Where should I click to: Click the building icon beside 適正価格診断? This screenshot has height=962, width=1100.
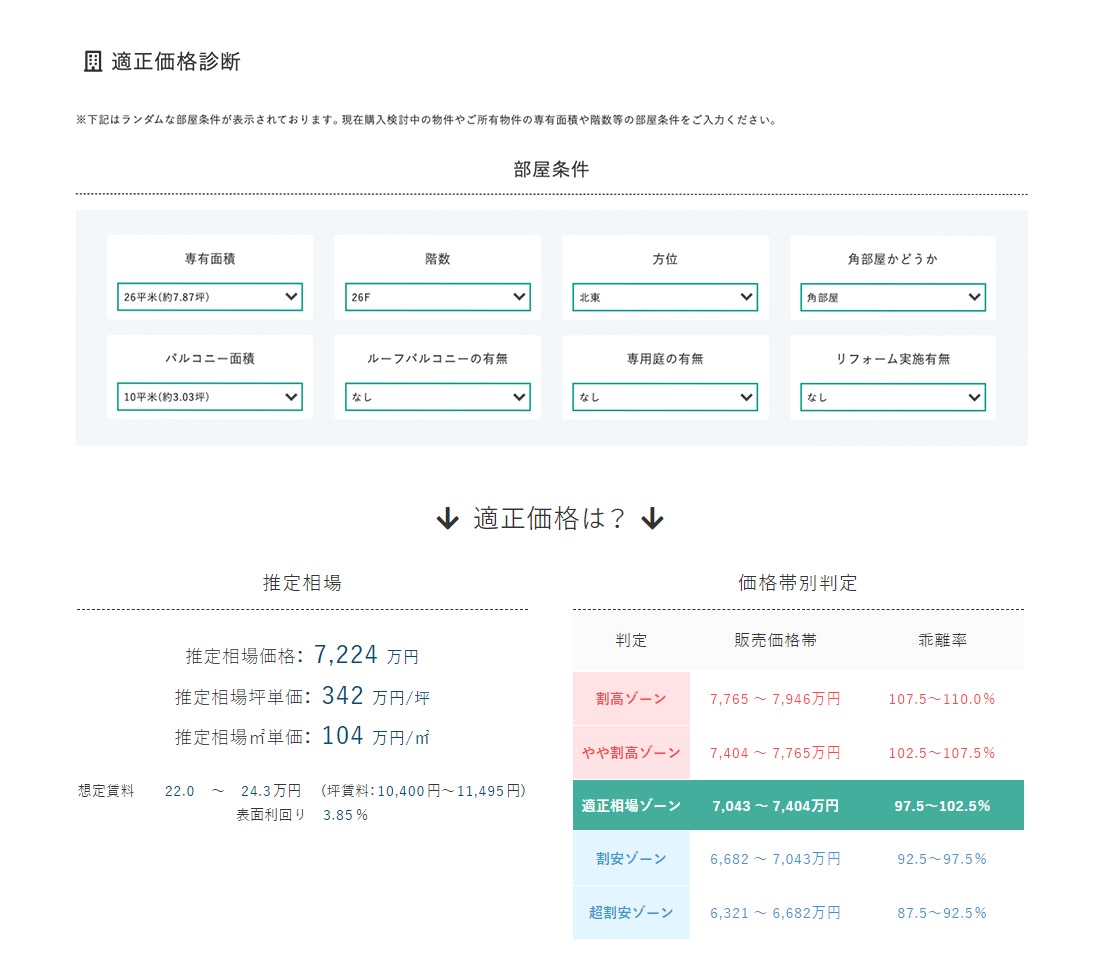(93, 62)
